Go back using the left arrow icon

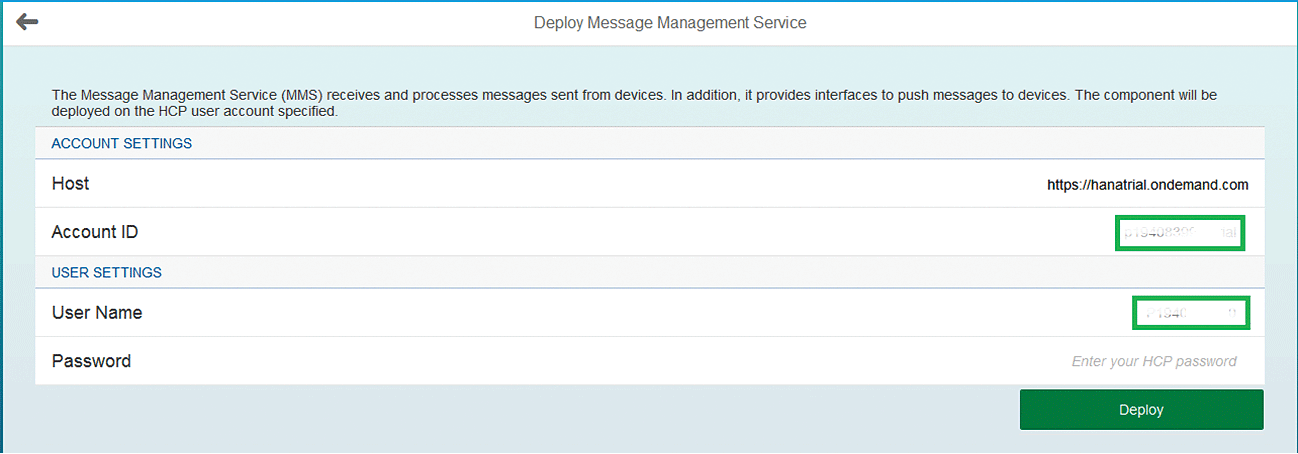[27, 22]
